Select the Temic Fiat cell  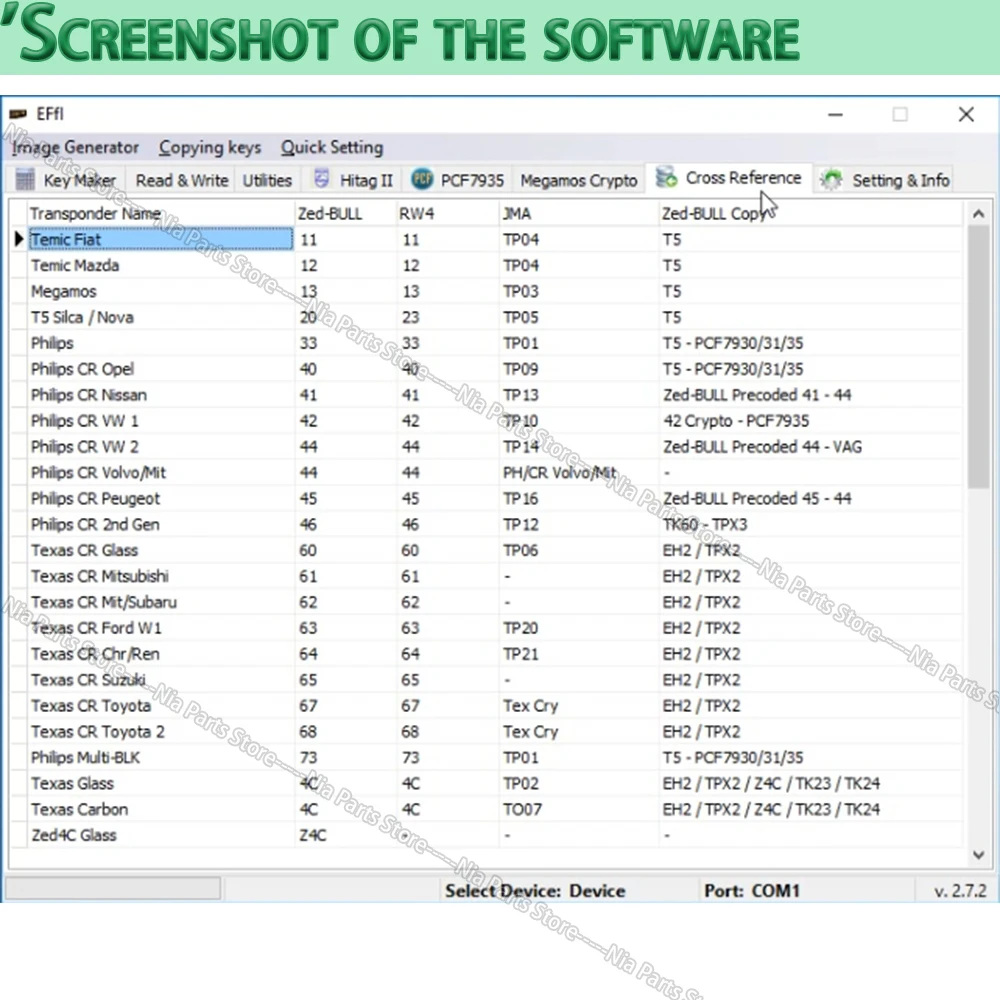[x=161, y=239]
